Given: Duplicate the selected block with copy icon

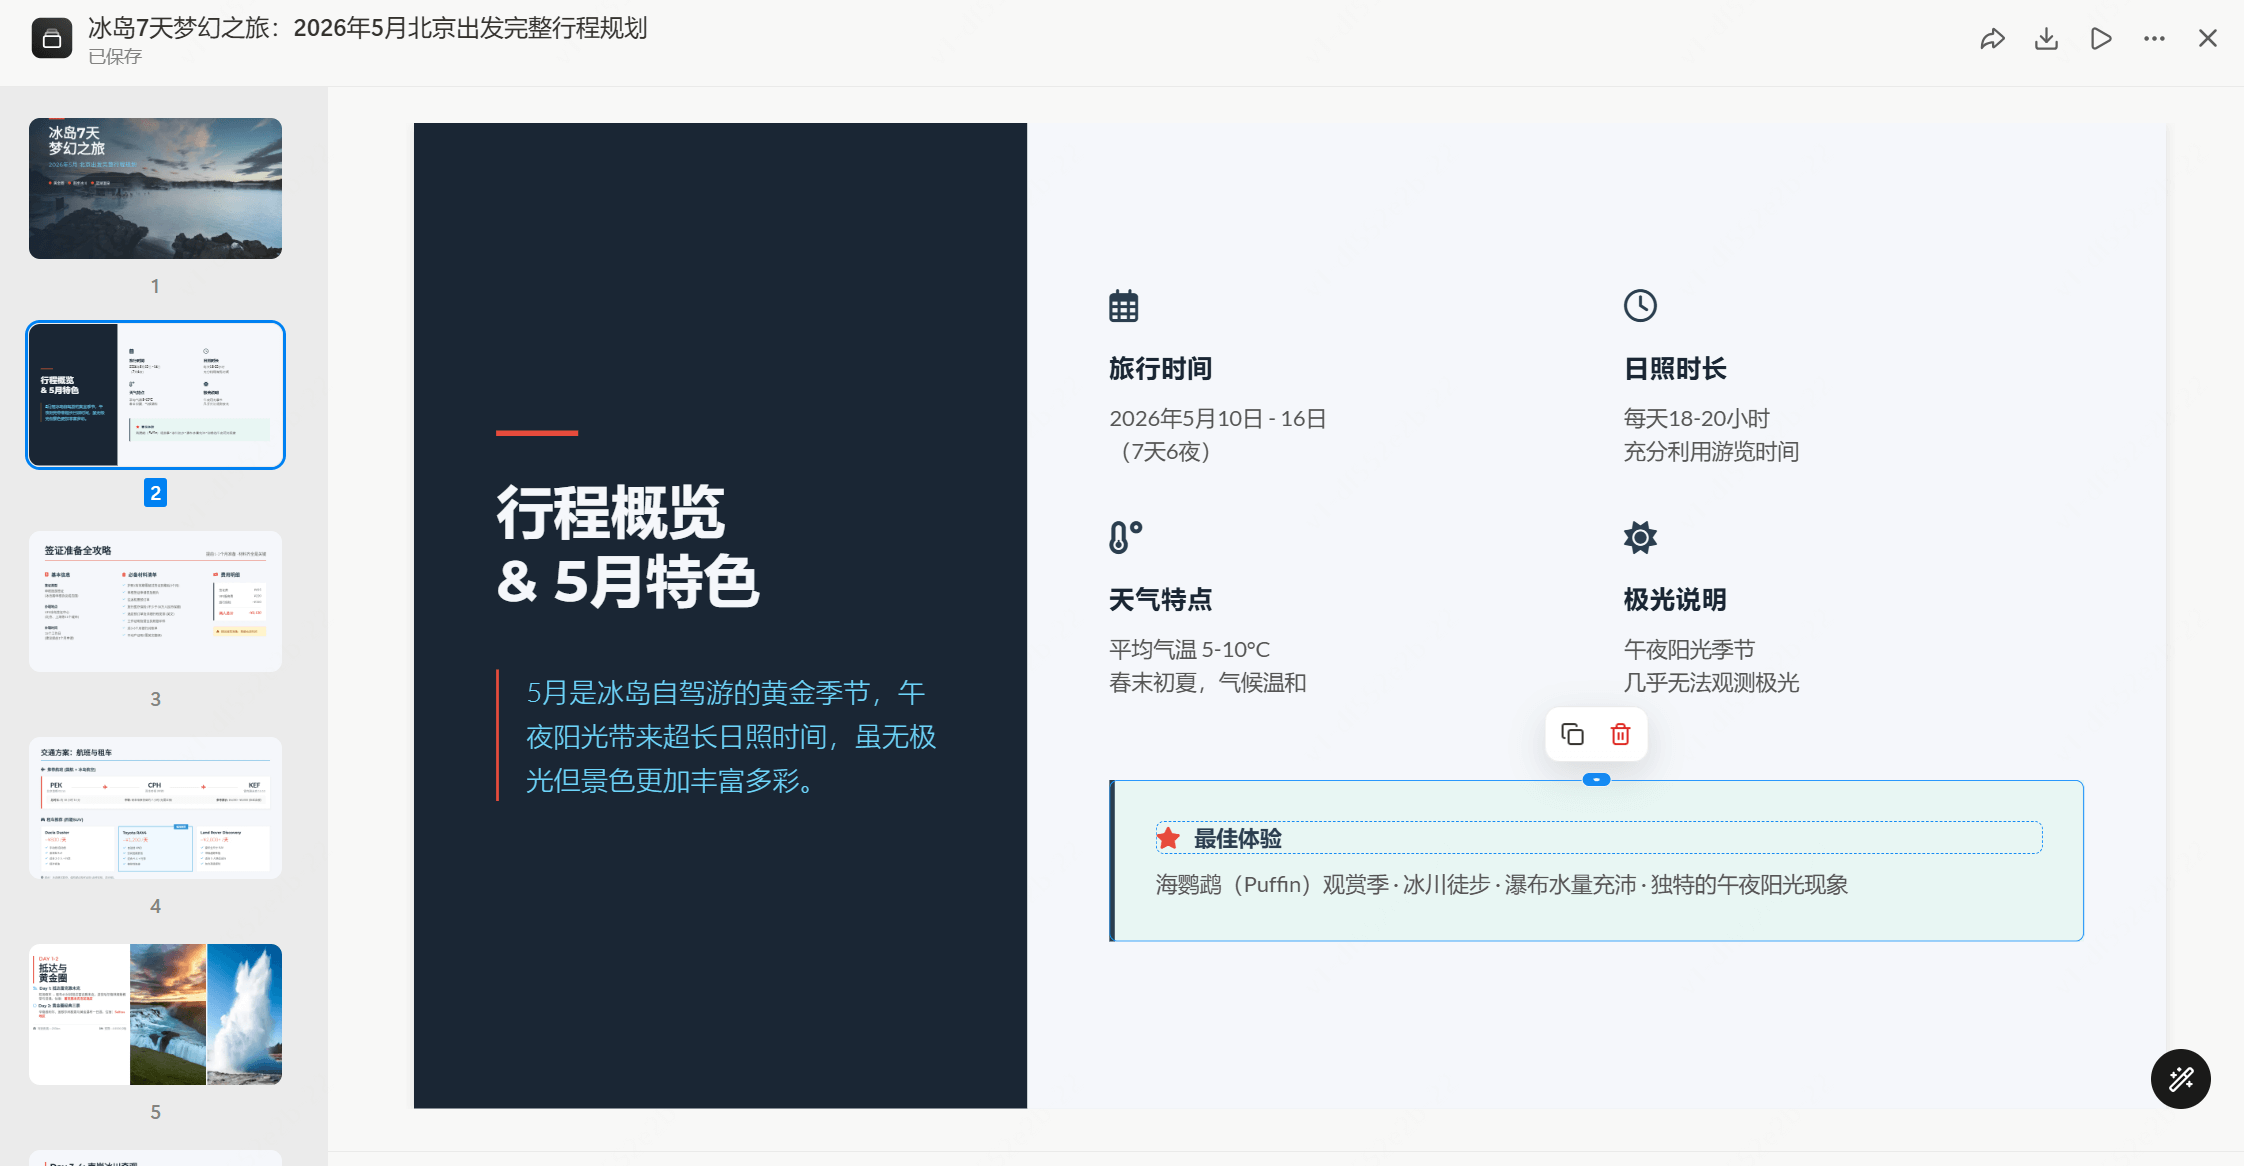Looking at the screenshot, I should 1572,735.
